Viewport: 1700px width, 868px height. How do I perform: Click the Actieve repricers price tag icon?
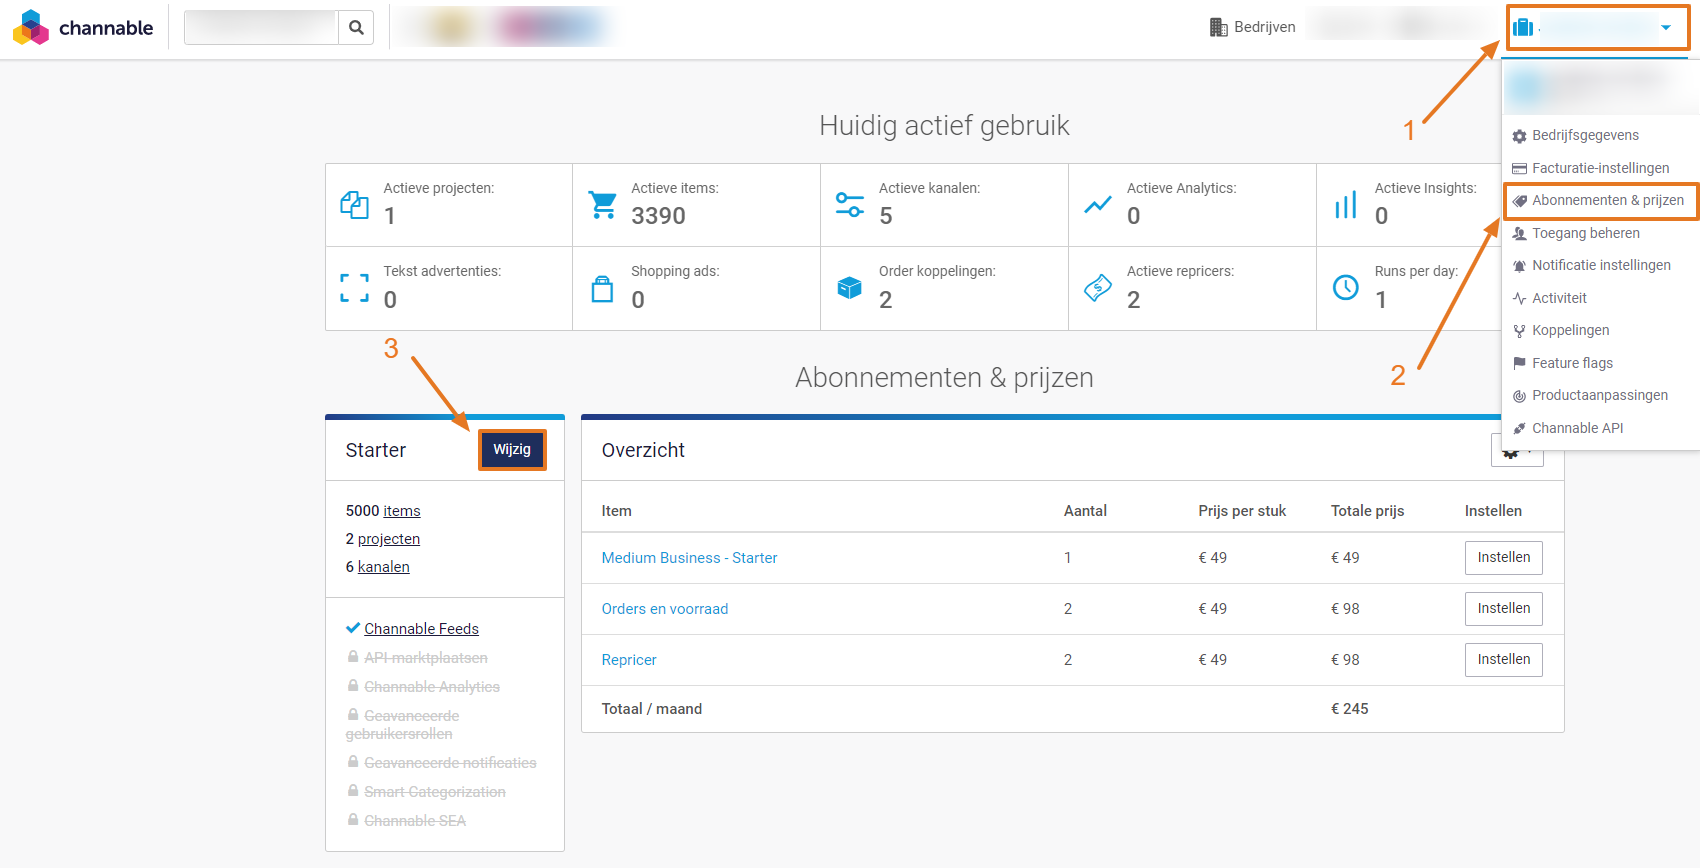(1098, 288)
